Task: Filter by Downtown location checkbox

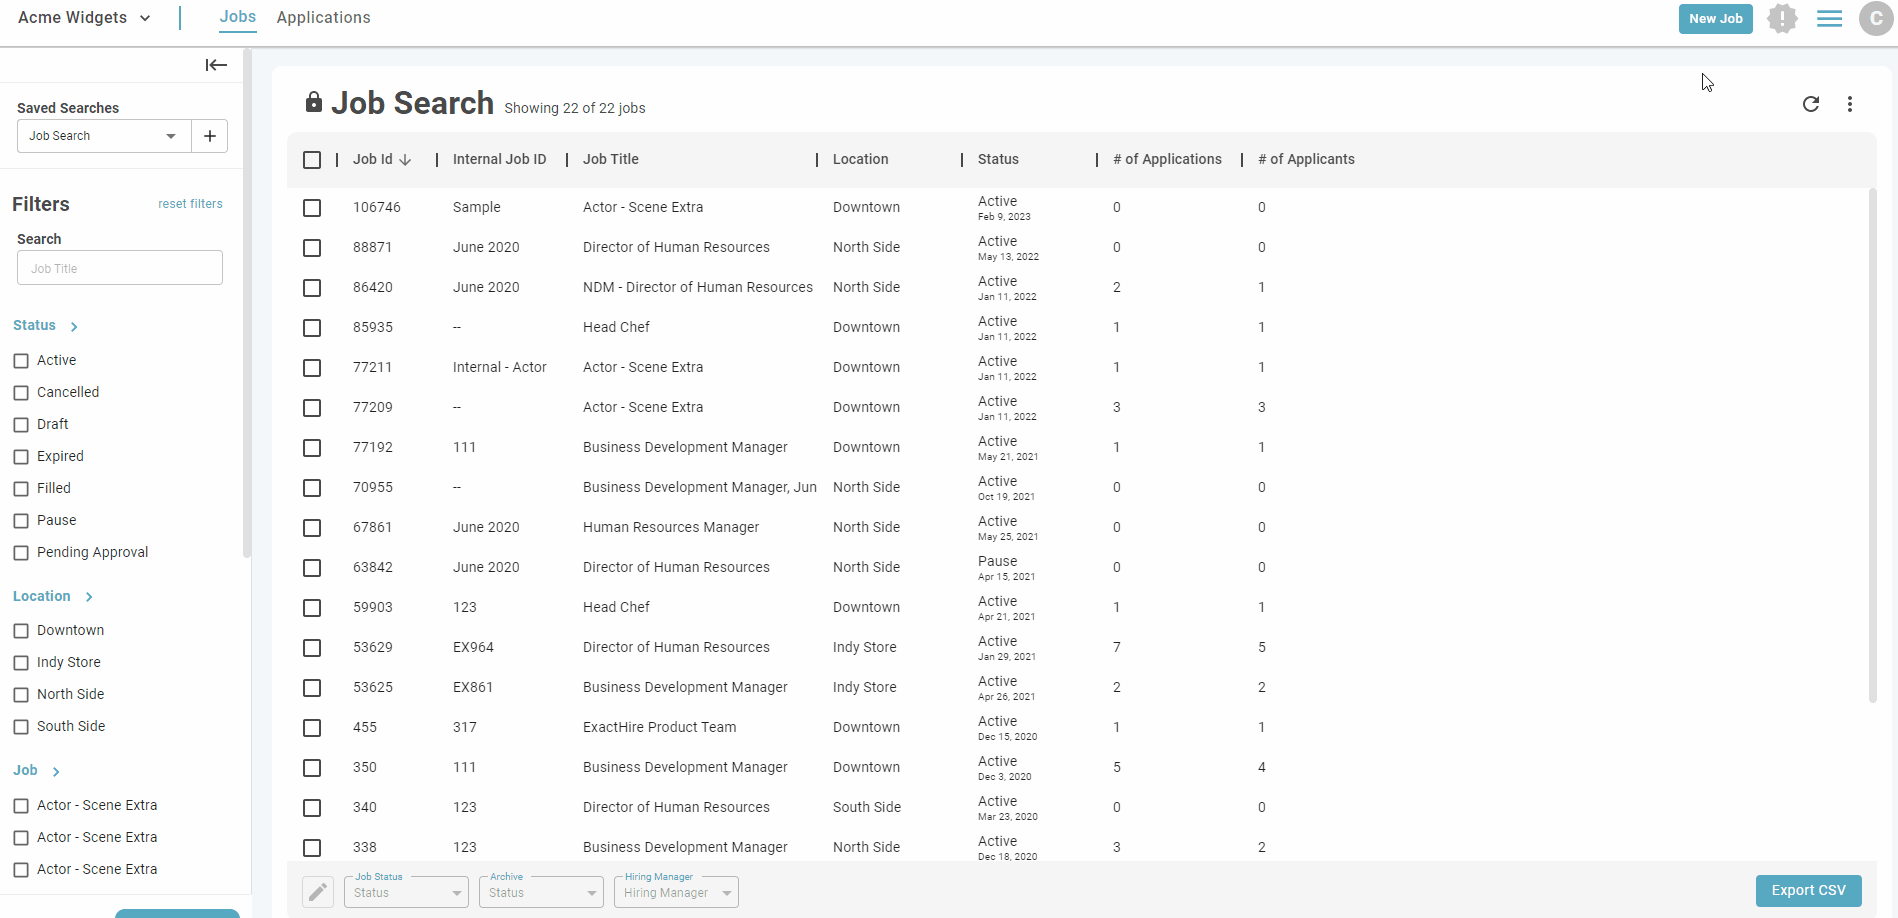Action: coord(21,631)
